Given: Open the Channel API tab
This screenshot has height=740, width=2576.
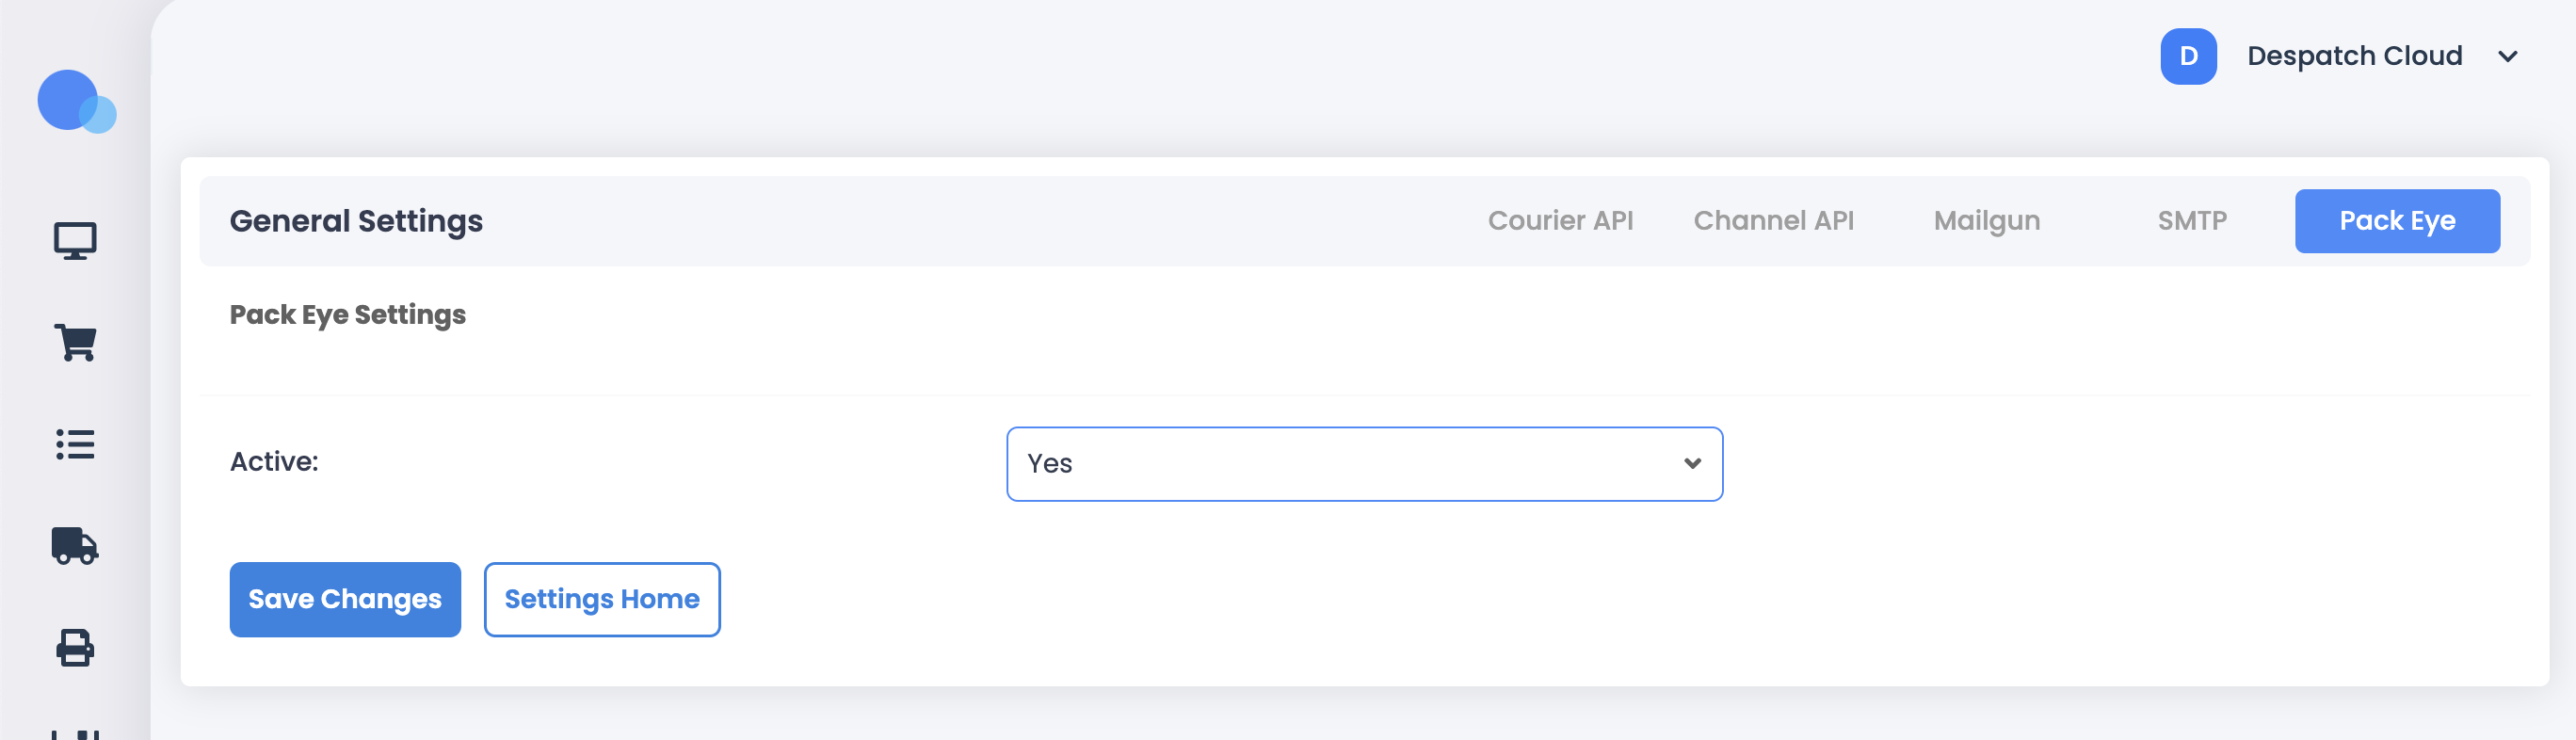Looking at the screenshot, I should (x=1773, y=221).
